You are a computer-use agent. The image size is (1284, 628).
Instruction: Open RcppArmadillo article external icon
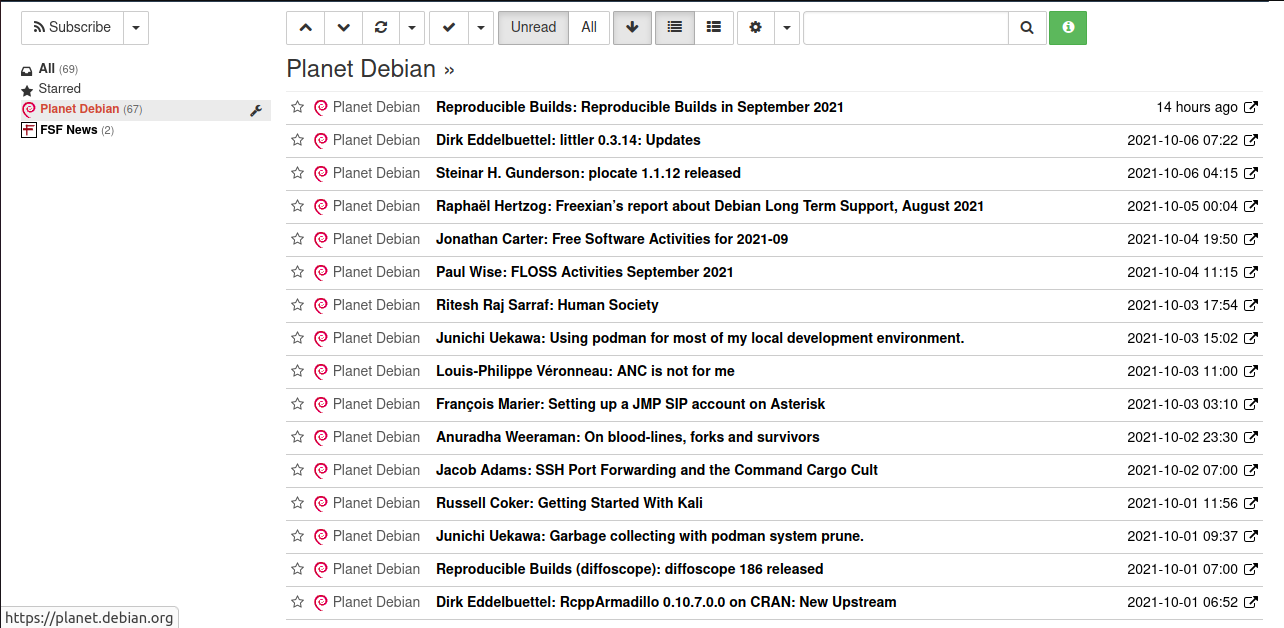[1250, 602]
